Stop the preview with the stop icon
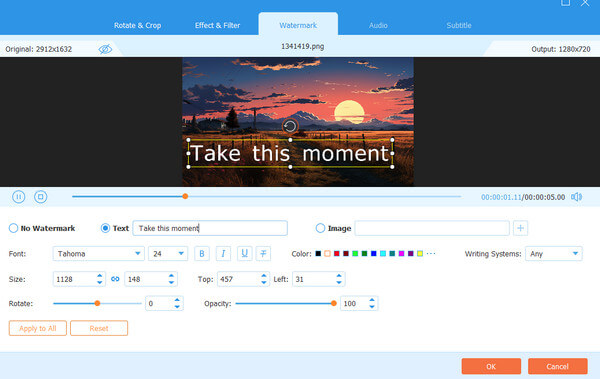 tap(41, 197)
